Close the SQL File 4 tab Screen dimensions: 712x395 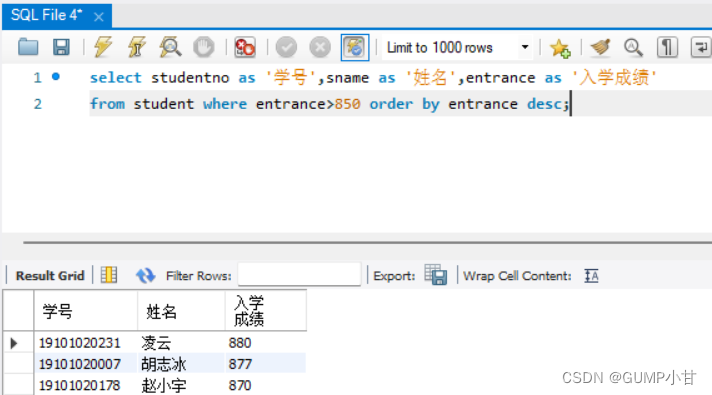[99, 17]
